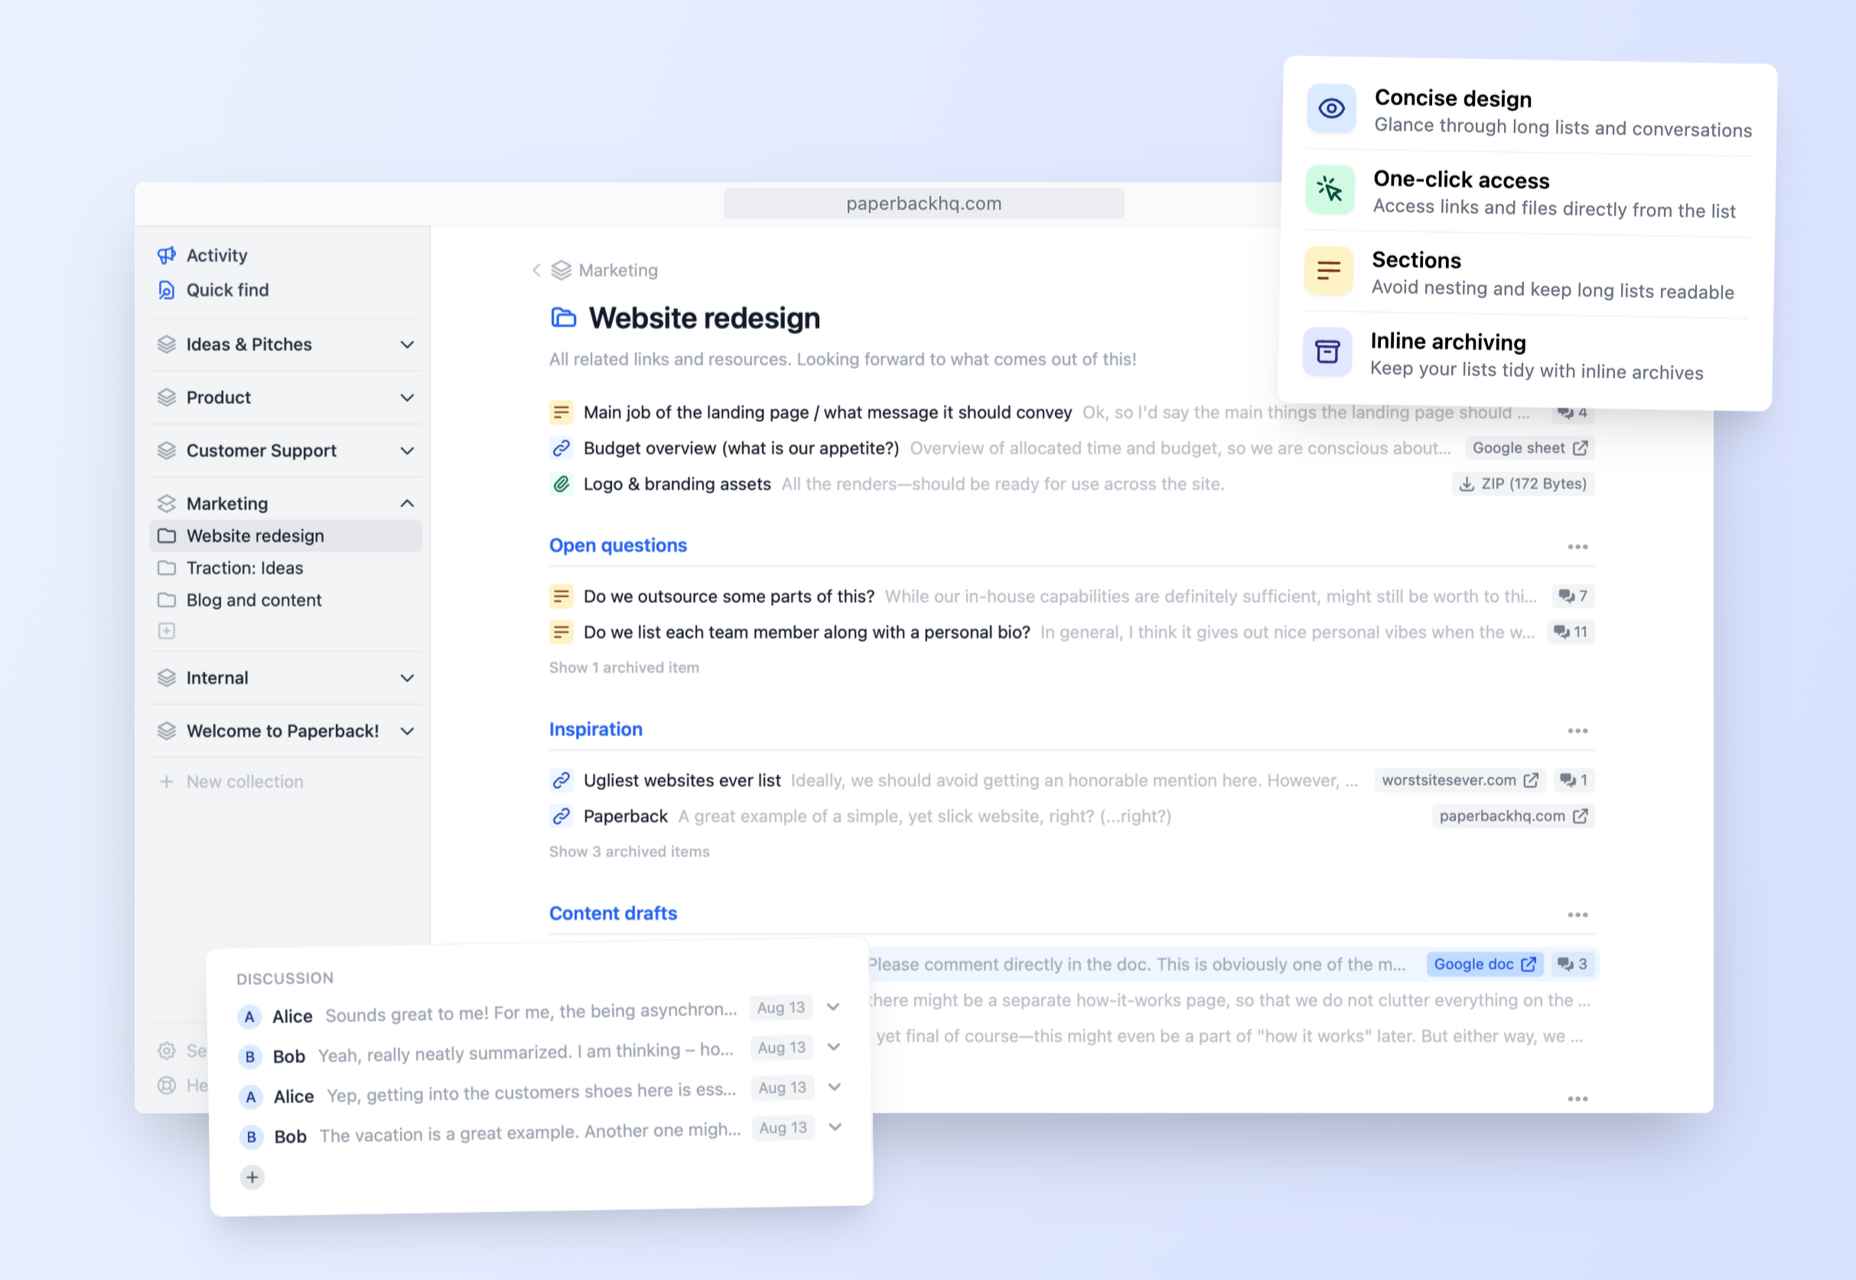Show 1 archived item
This screenshot has width=1856, height=1280.
624,667
